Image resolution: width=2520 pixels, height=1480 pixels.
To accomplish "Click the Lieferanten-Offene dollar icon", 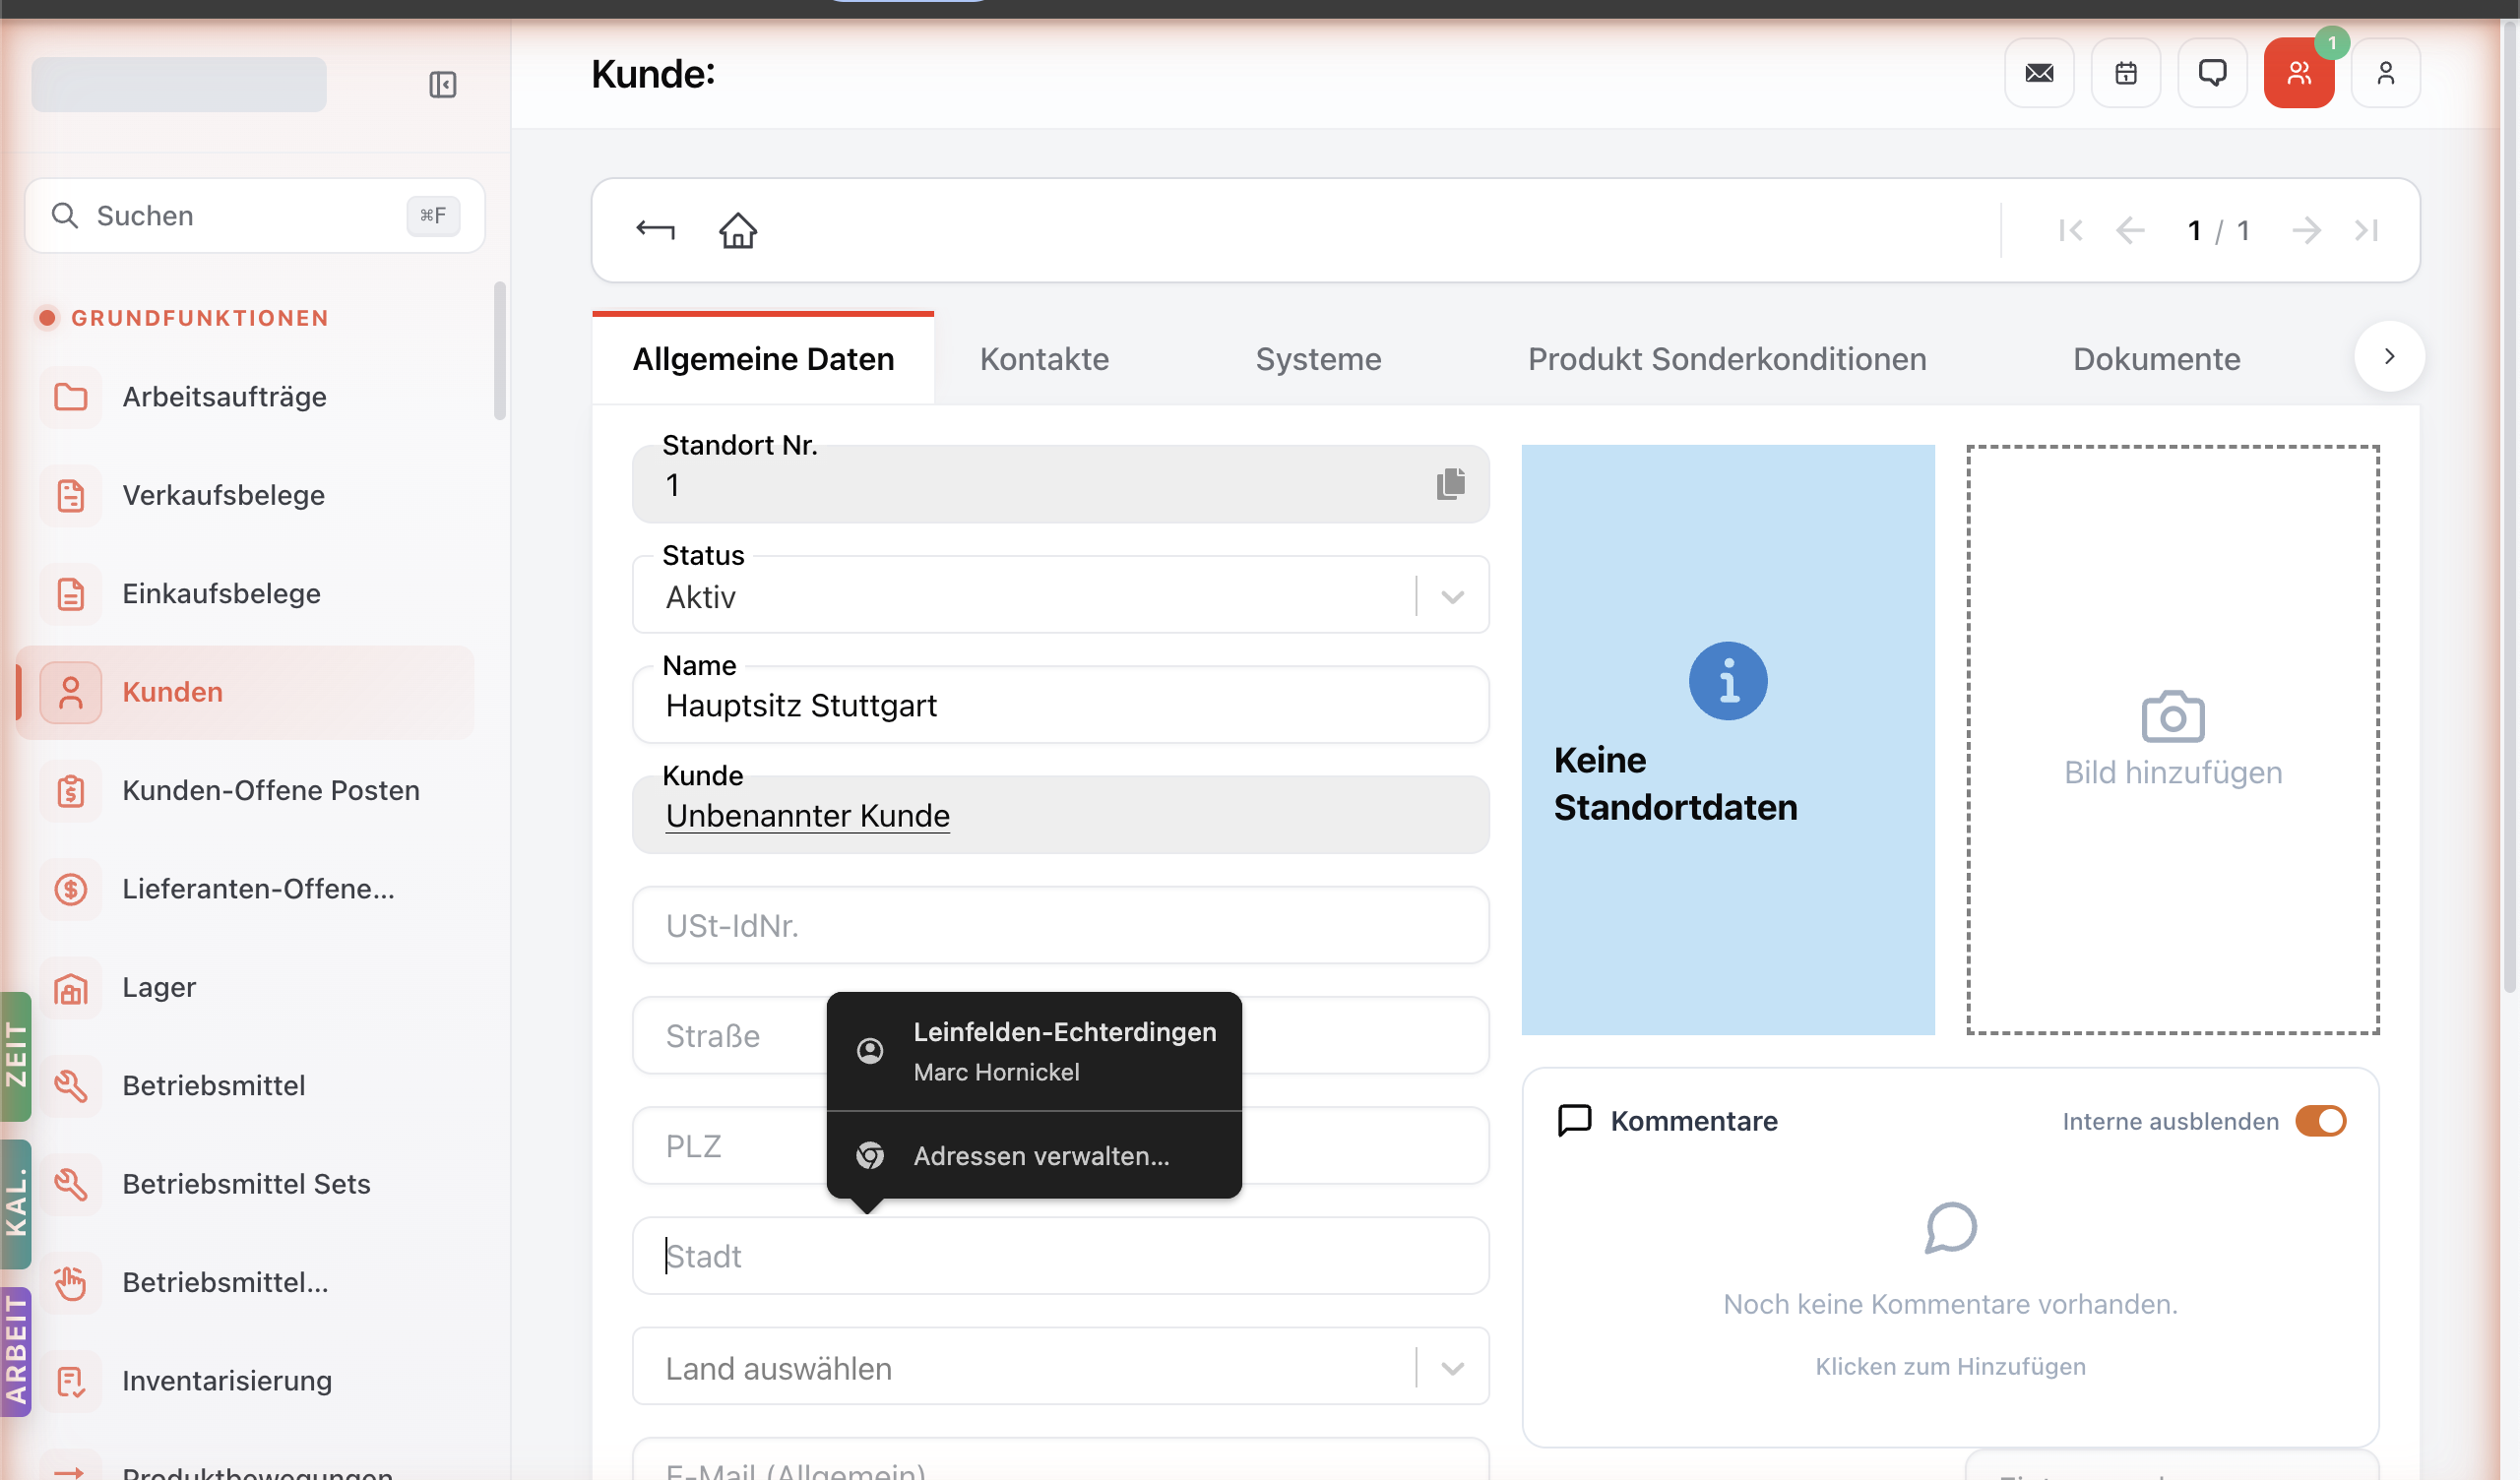I will pyautogui.click(x=70, y=889).
